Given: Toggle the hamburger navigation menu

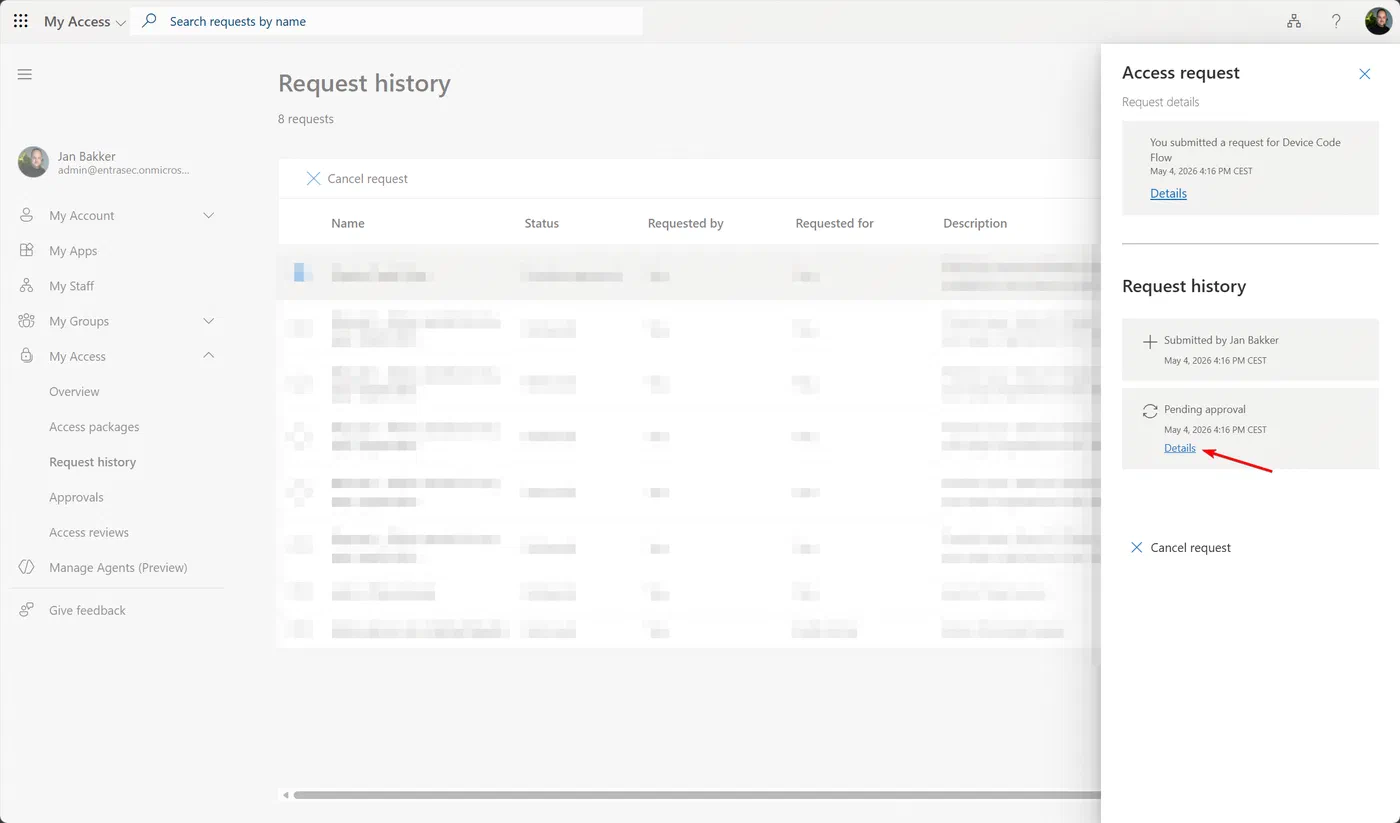Looking at the screenshot, I should coord(25,74).
